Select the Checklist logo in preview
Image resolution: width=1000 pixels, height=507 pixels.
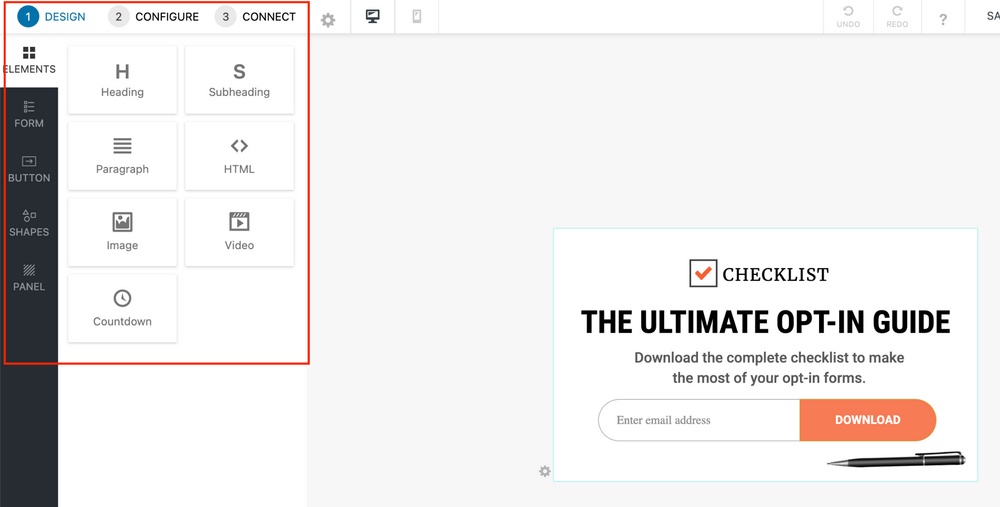(759, 274)
